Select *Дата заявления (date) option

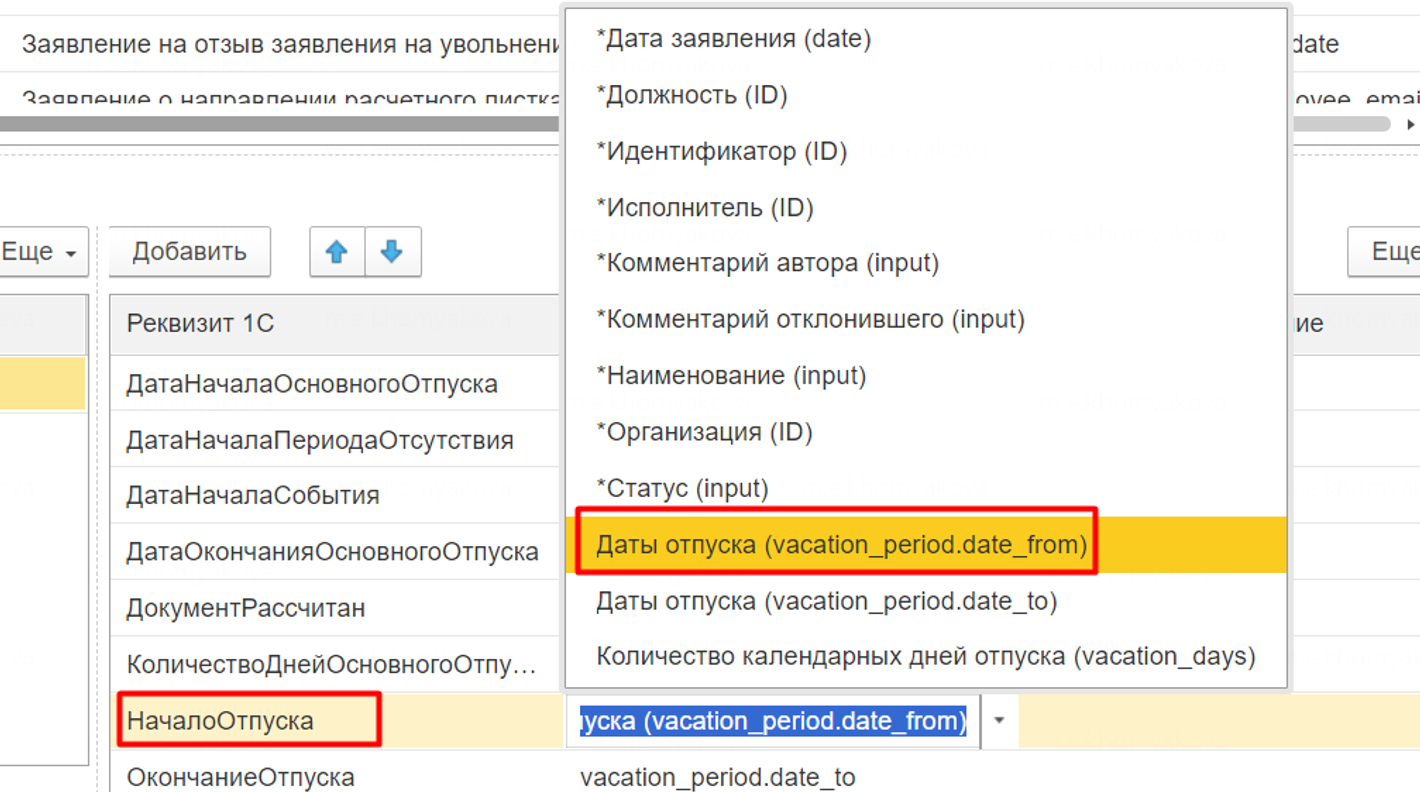[733, 39]
